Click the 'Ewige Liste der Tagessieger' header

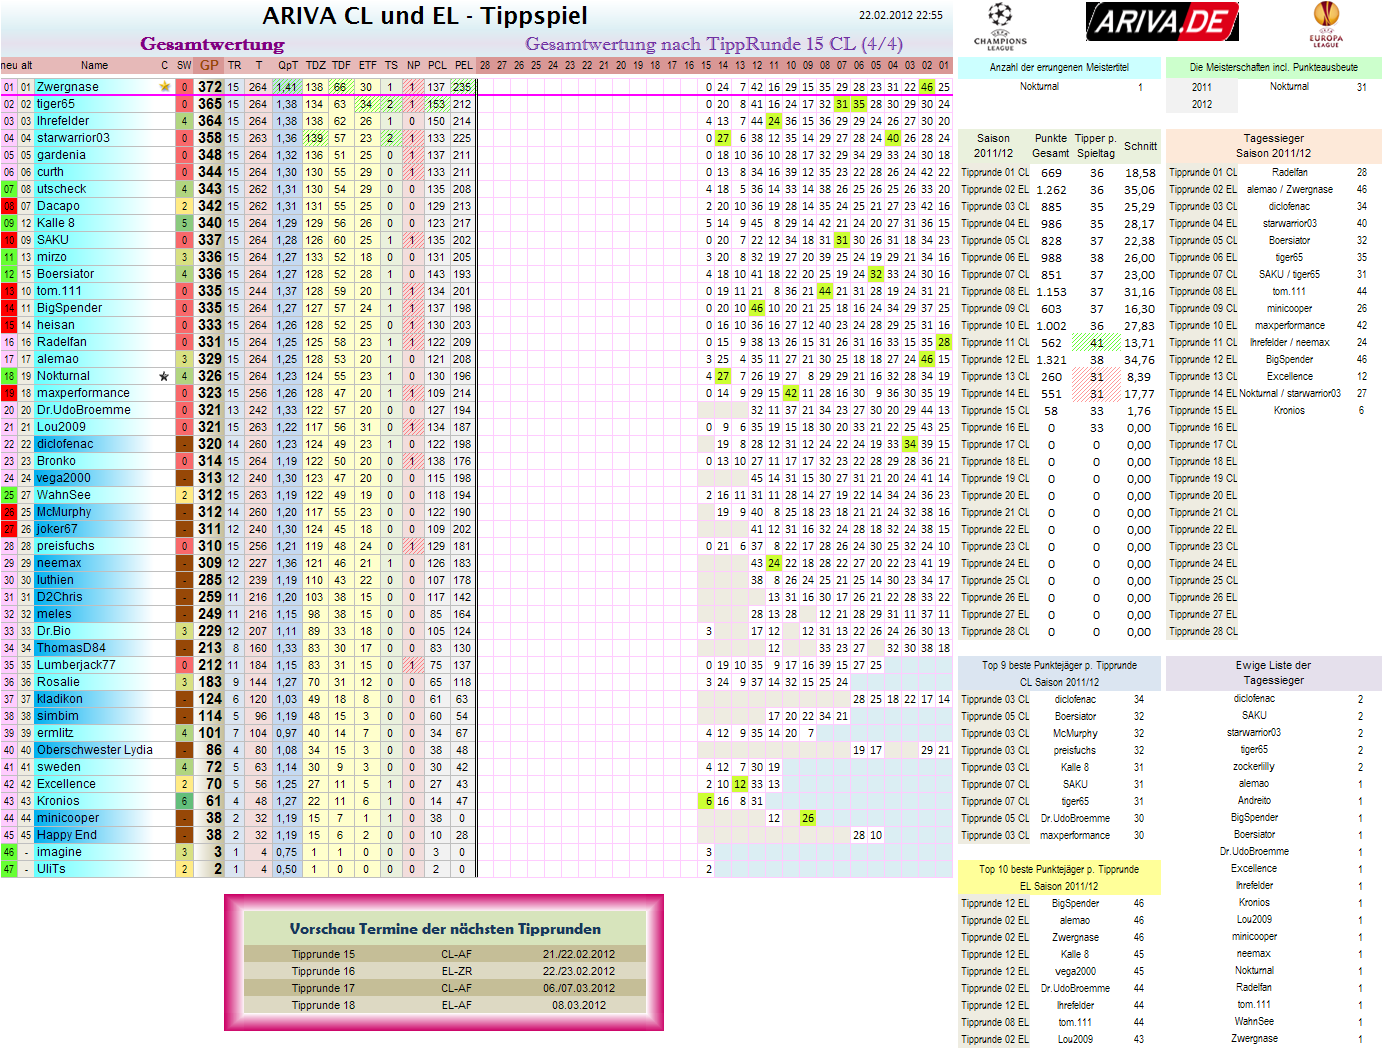[x=1273, y=673]
